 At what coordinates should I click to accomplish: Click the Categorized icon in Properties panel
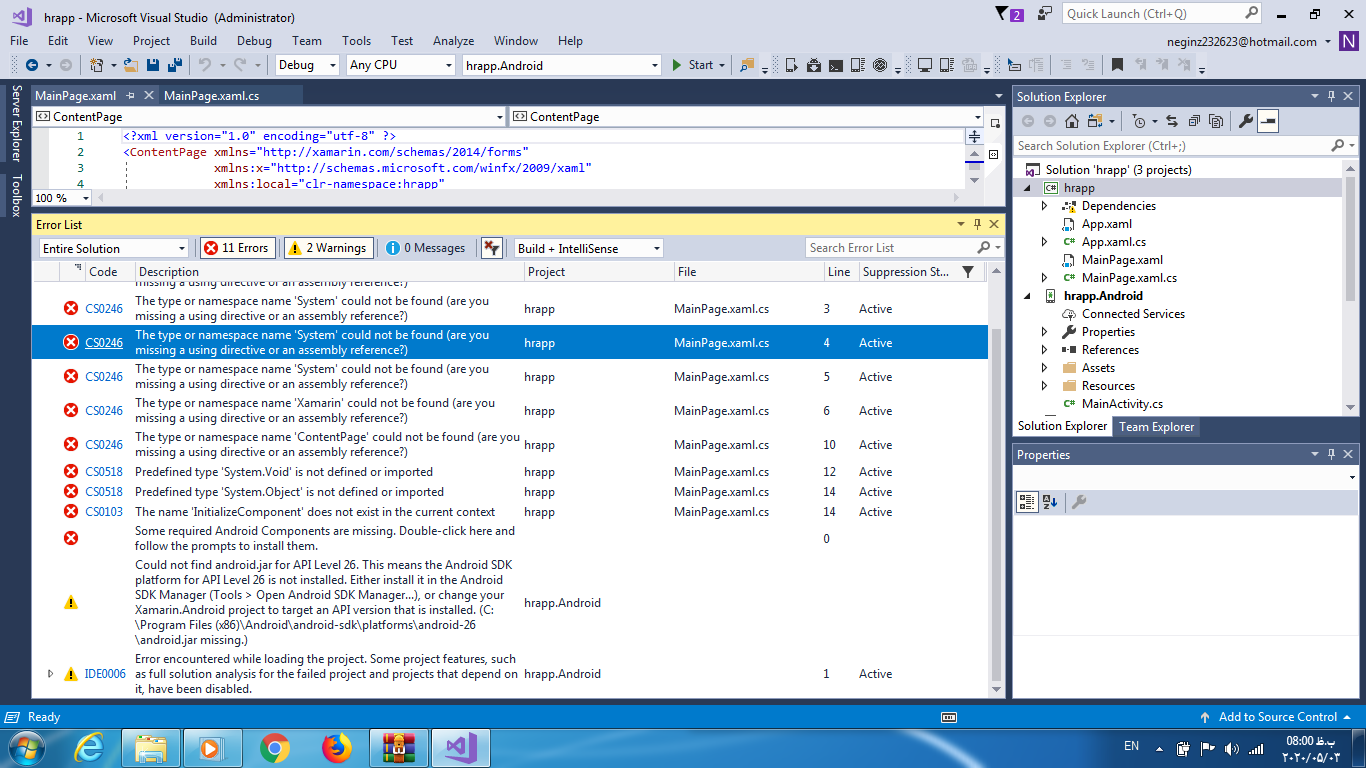(1027, 502)
